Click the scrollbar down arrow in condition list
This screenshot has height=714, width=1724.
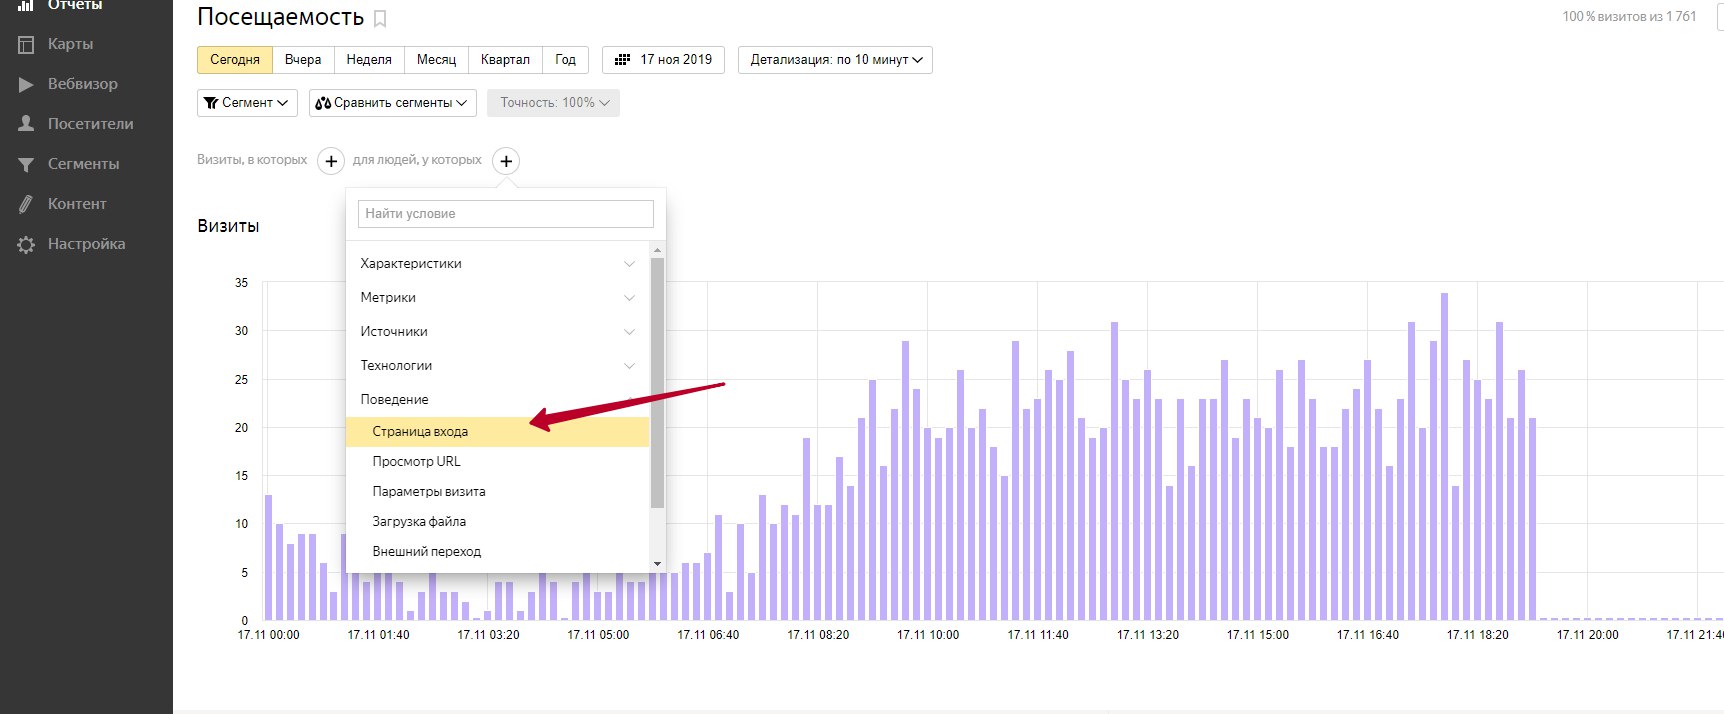pyautogui.click(x=657, y=564)
